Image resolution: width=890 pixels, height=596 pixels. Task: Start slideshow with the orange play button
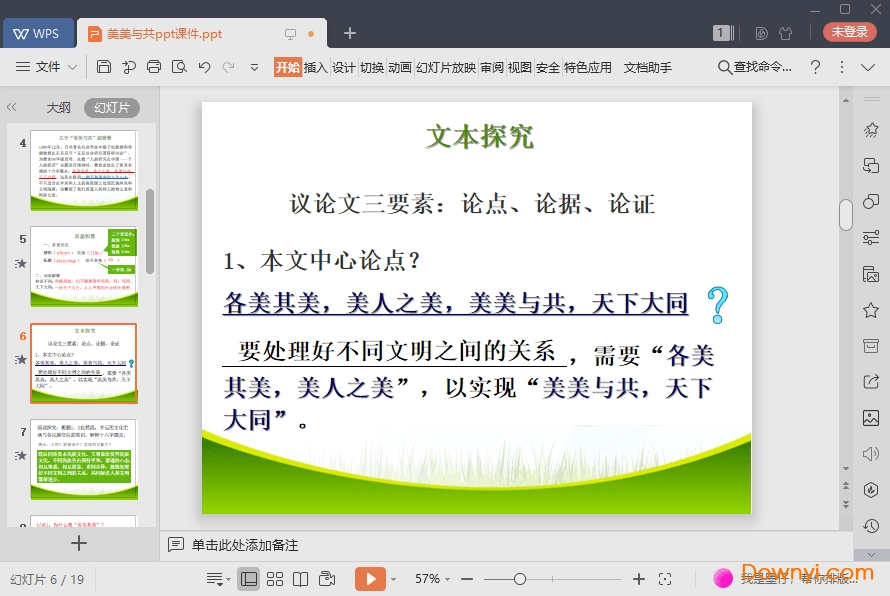coord(370,579)
